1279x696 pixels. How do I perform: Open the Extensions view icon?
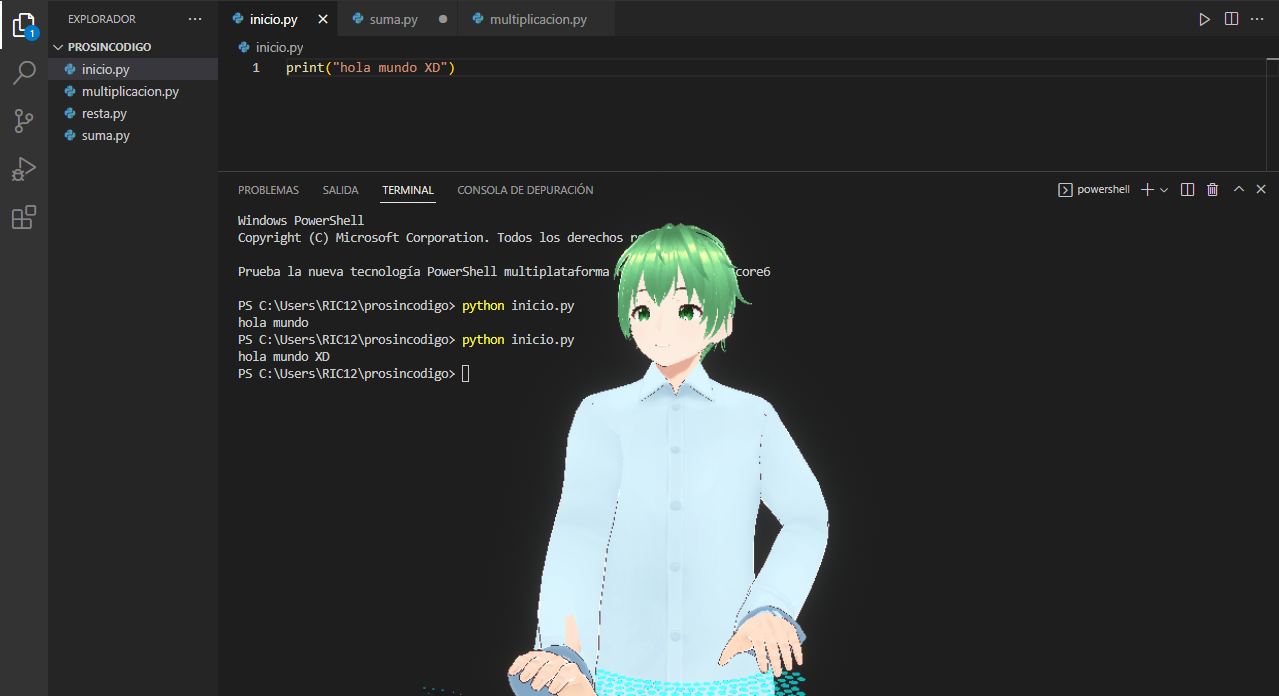24,217
